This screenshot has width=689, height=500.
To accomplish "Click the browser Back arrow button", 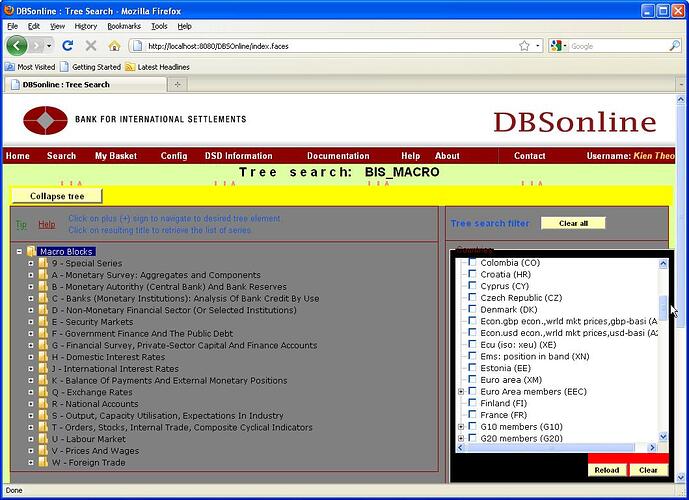I will (x=17, y=45).
